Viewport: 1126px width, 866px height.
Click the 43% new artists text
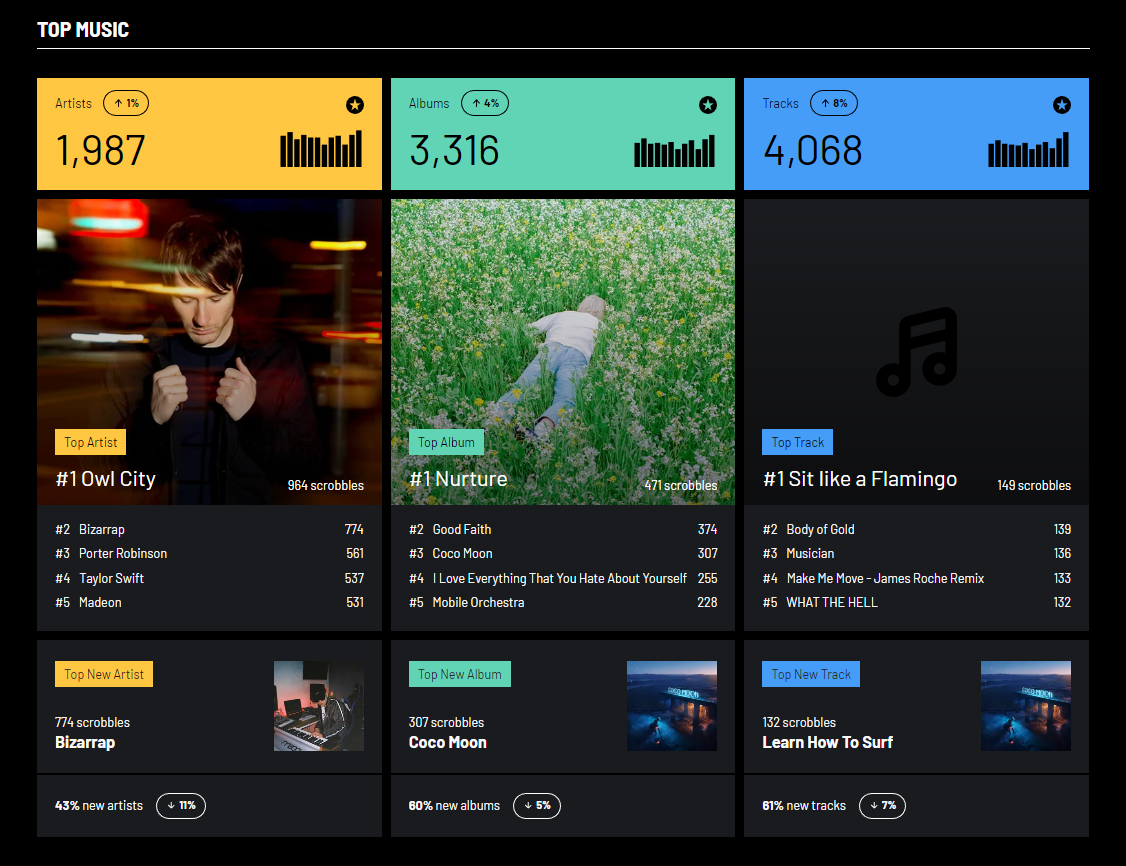(99, 806)
